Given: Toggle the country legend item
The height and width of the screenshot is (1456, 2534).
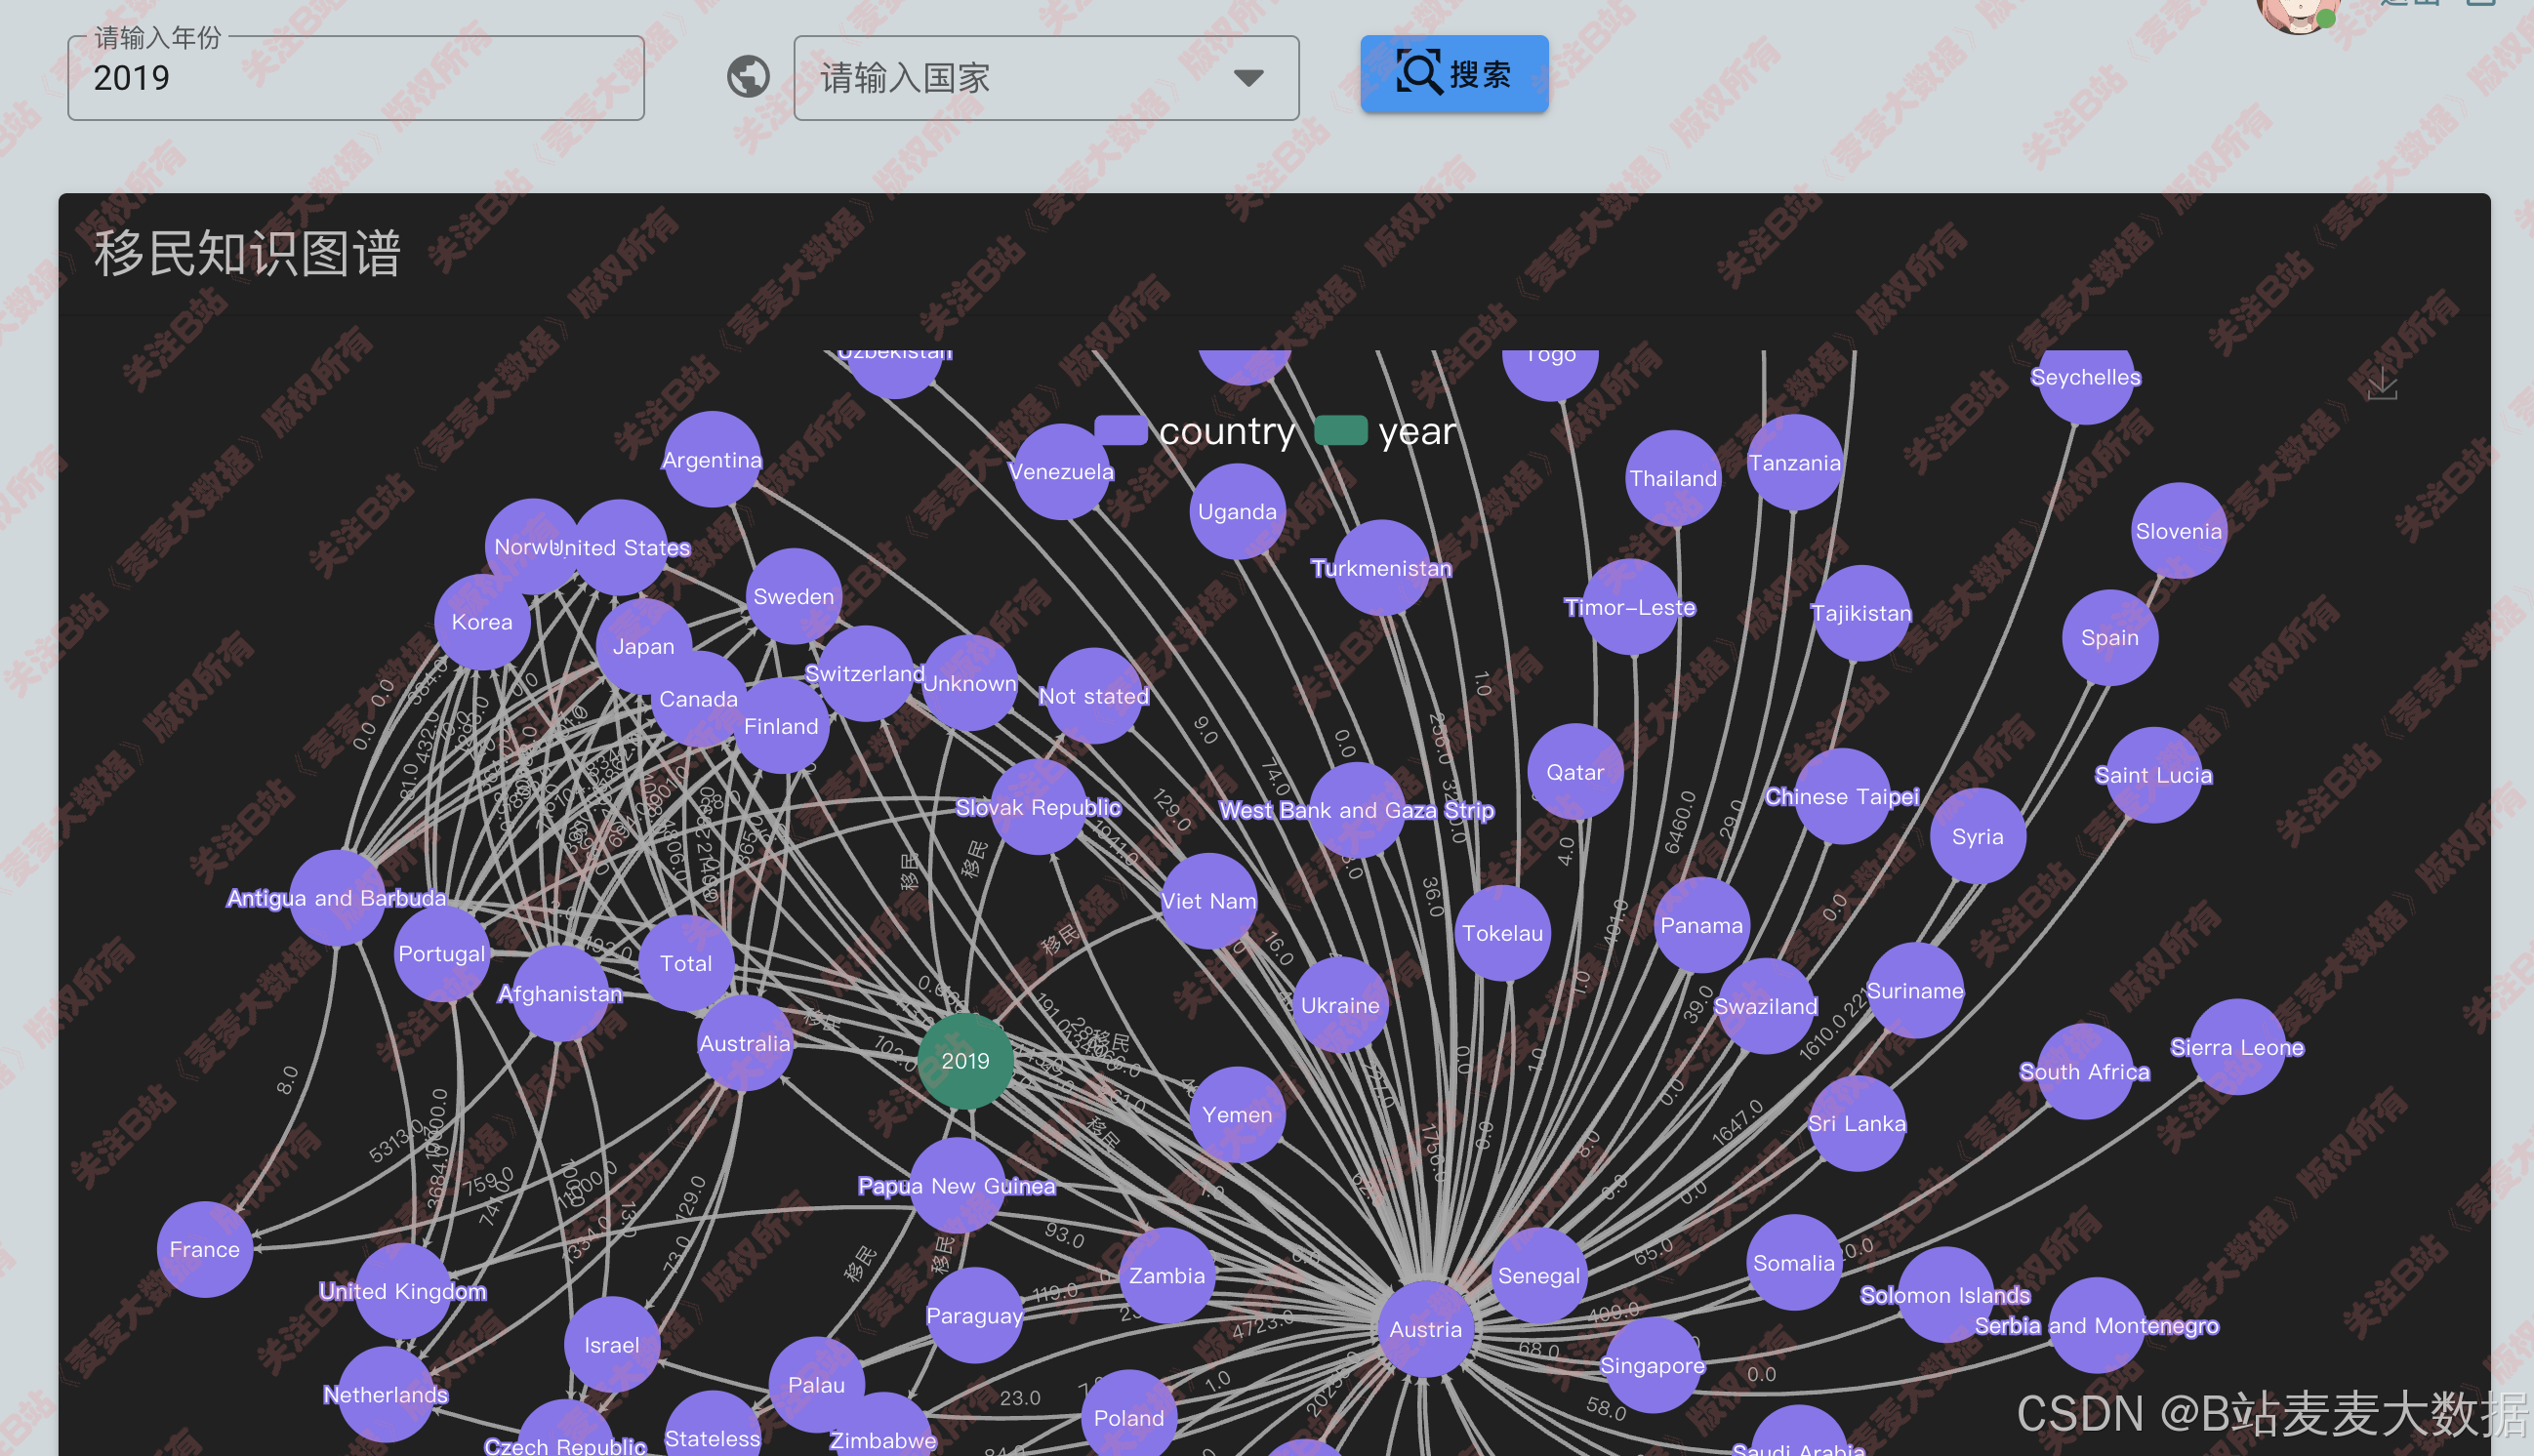Looking at the screenshot, I should tap(1226, 431).
